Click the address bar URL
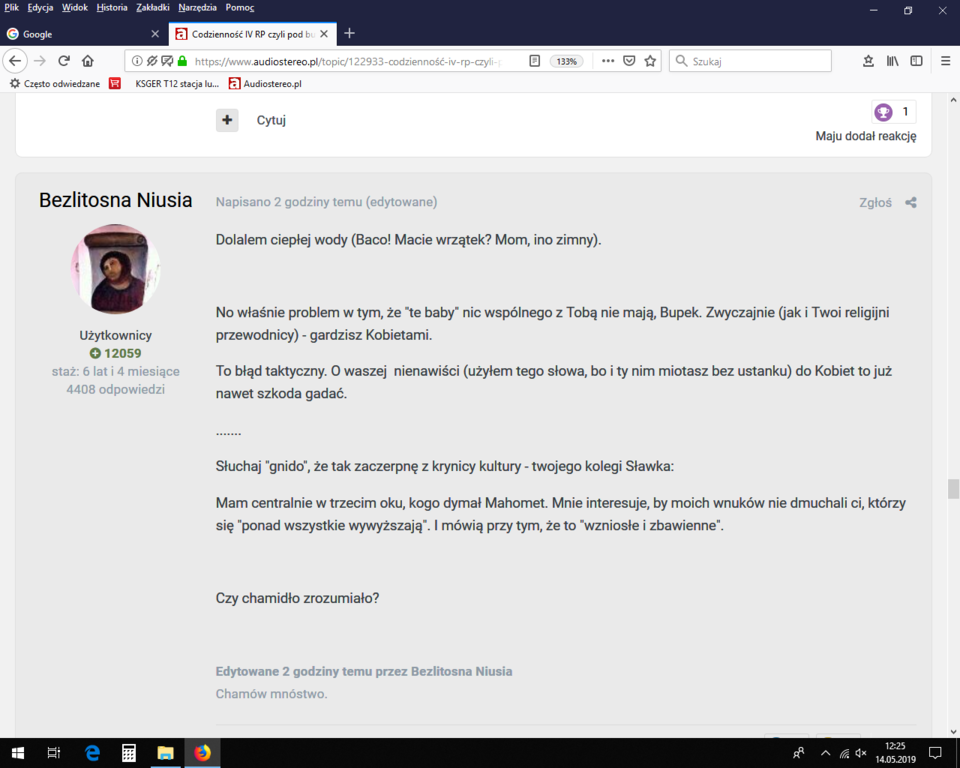The image size is (960, 768). tap(348, 61)
